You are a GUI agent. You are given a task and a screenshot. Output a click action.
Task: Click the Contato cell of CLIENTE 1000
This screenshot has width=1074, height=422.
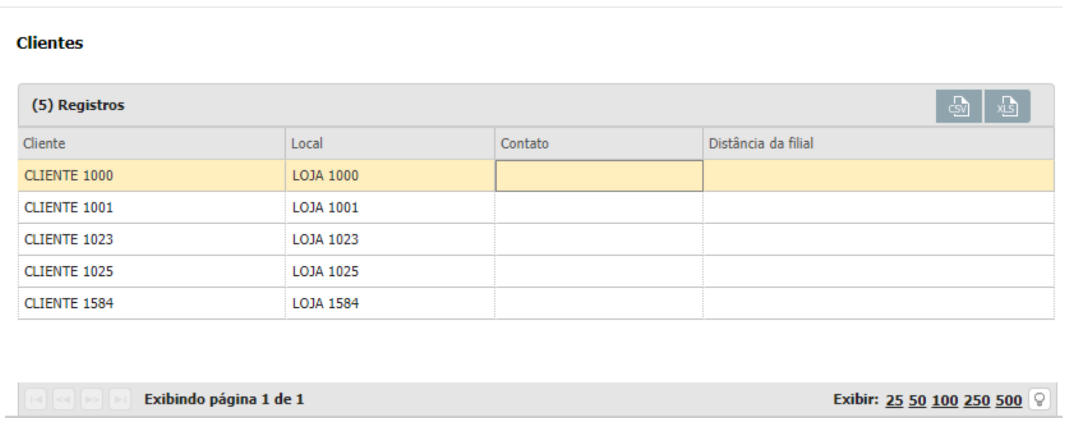click(599, 176)
